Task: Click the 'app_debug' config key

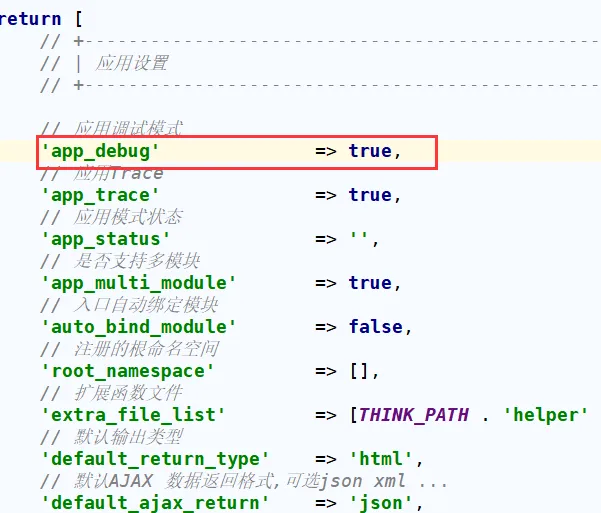Action: coord(100,151)
